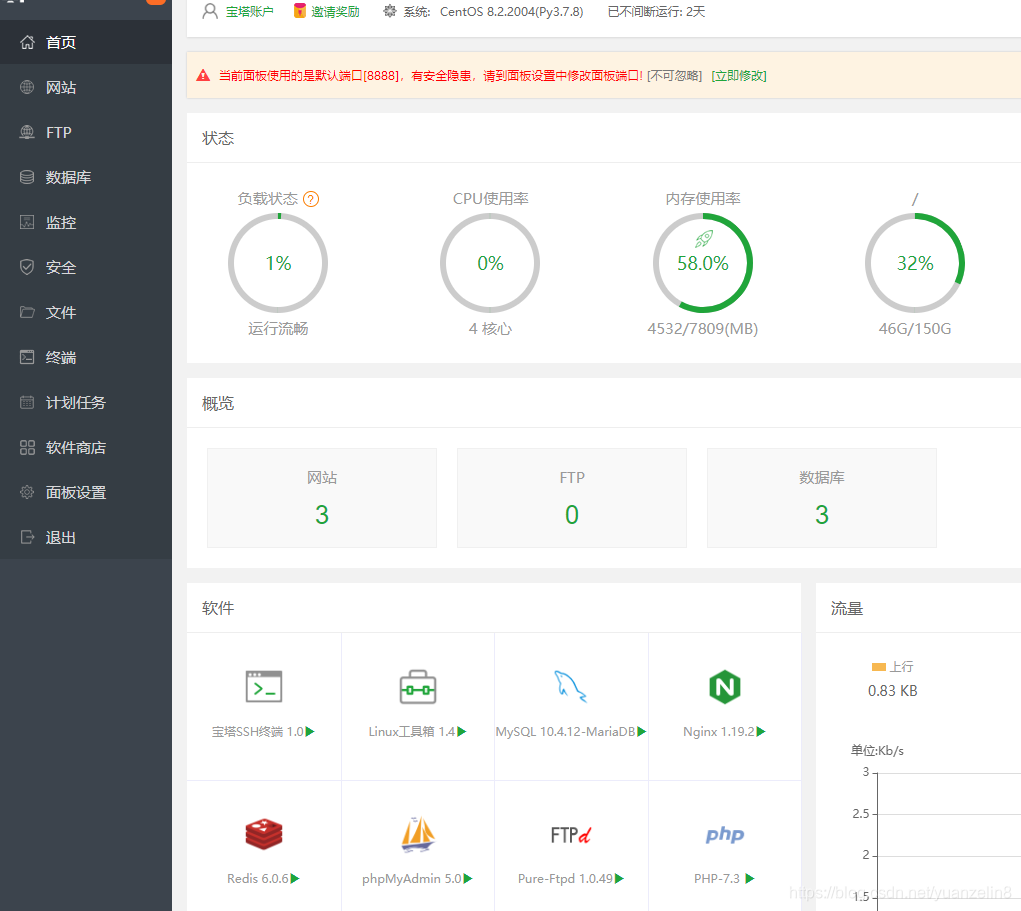This screenshot has width=1021, height=911.
Task: Click the Nginx hexagon logo
Action: (x=725, y=687)
